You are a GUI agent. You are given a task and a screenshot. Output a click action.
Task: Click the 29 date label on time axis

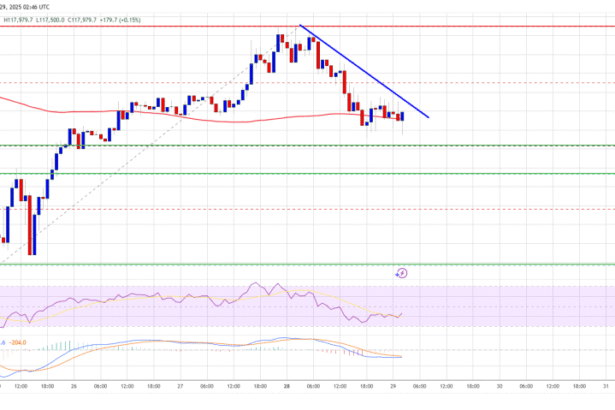pyautogui.click(x=392, y=385)
